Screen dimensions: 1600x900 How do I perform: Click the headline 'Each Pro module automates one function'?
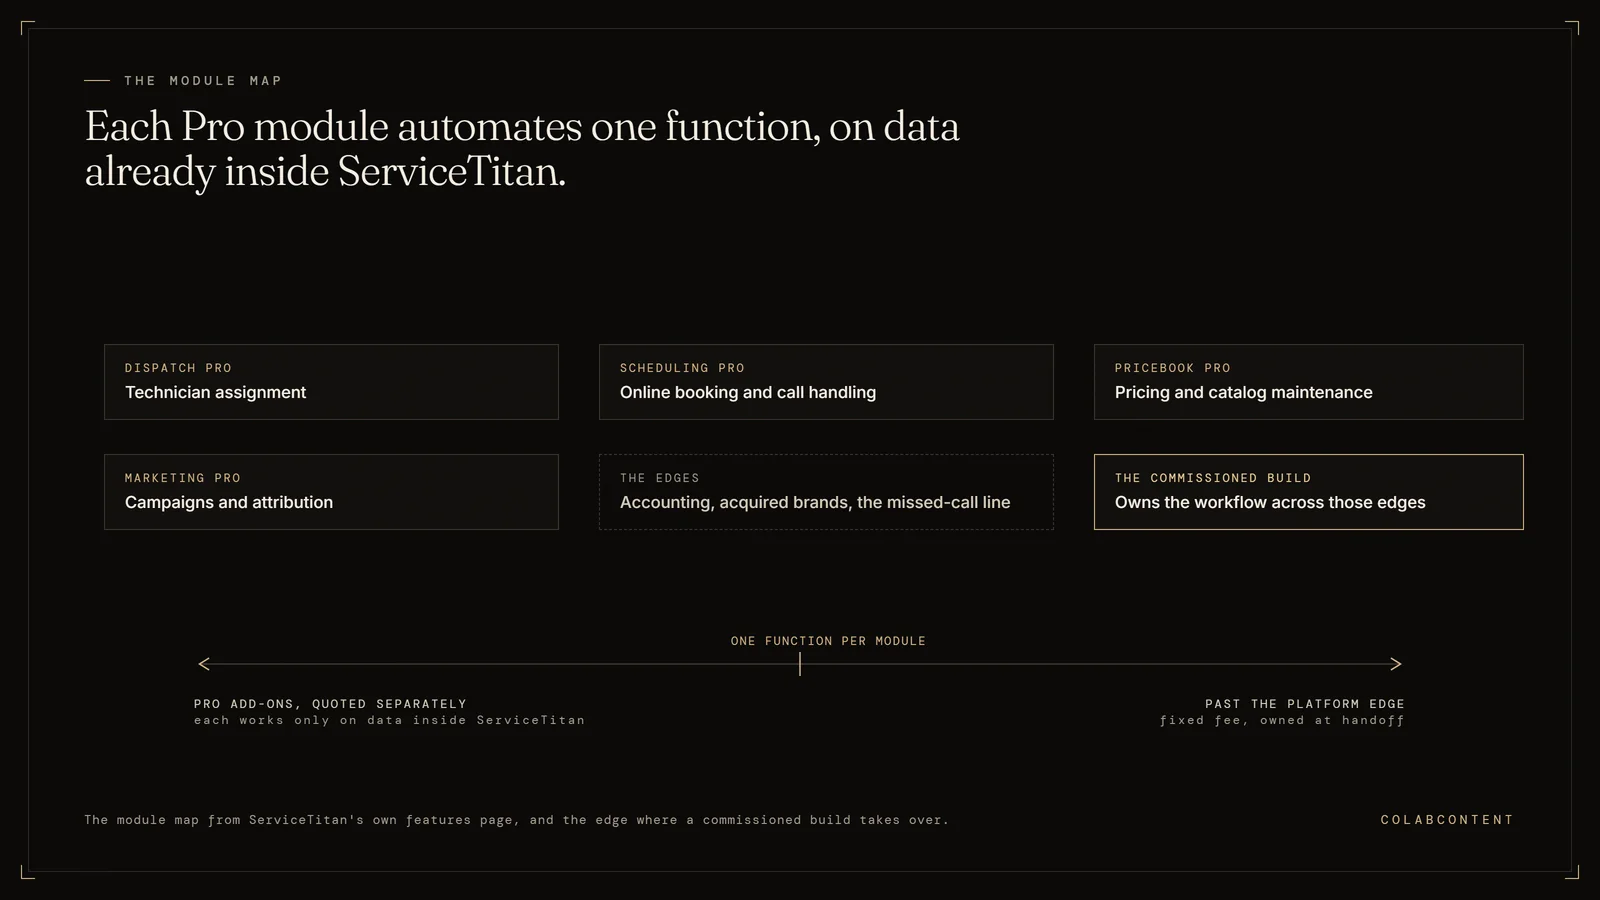coord(522,149)
